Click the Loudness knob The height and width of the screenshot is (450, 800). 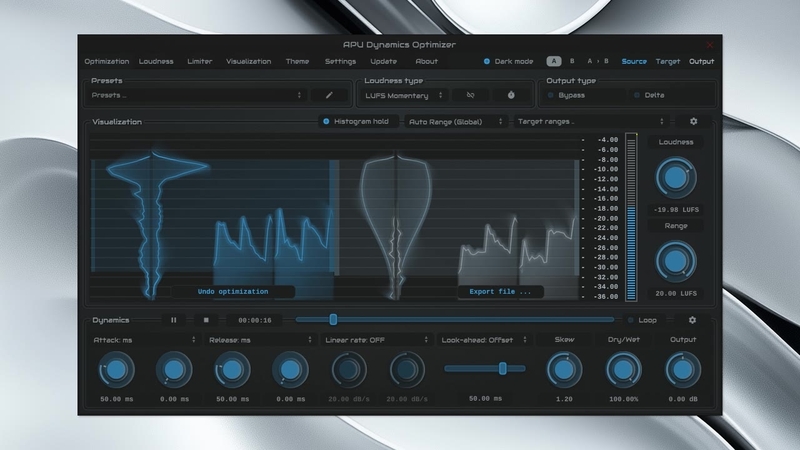[x=676, y=177]
